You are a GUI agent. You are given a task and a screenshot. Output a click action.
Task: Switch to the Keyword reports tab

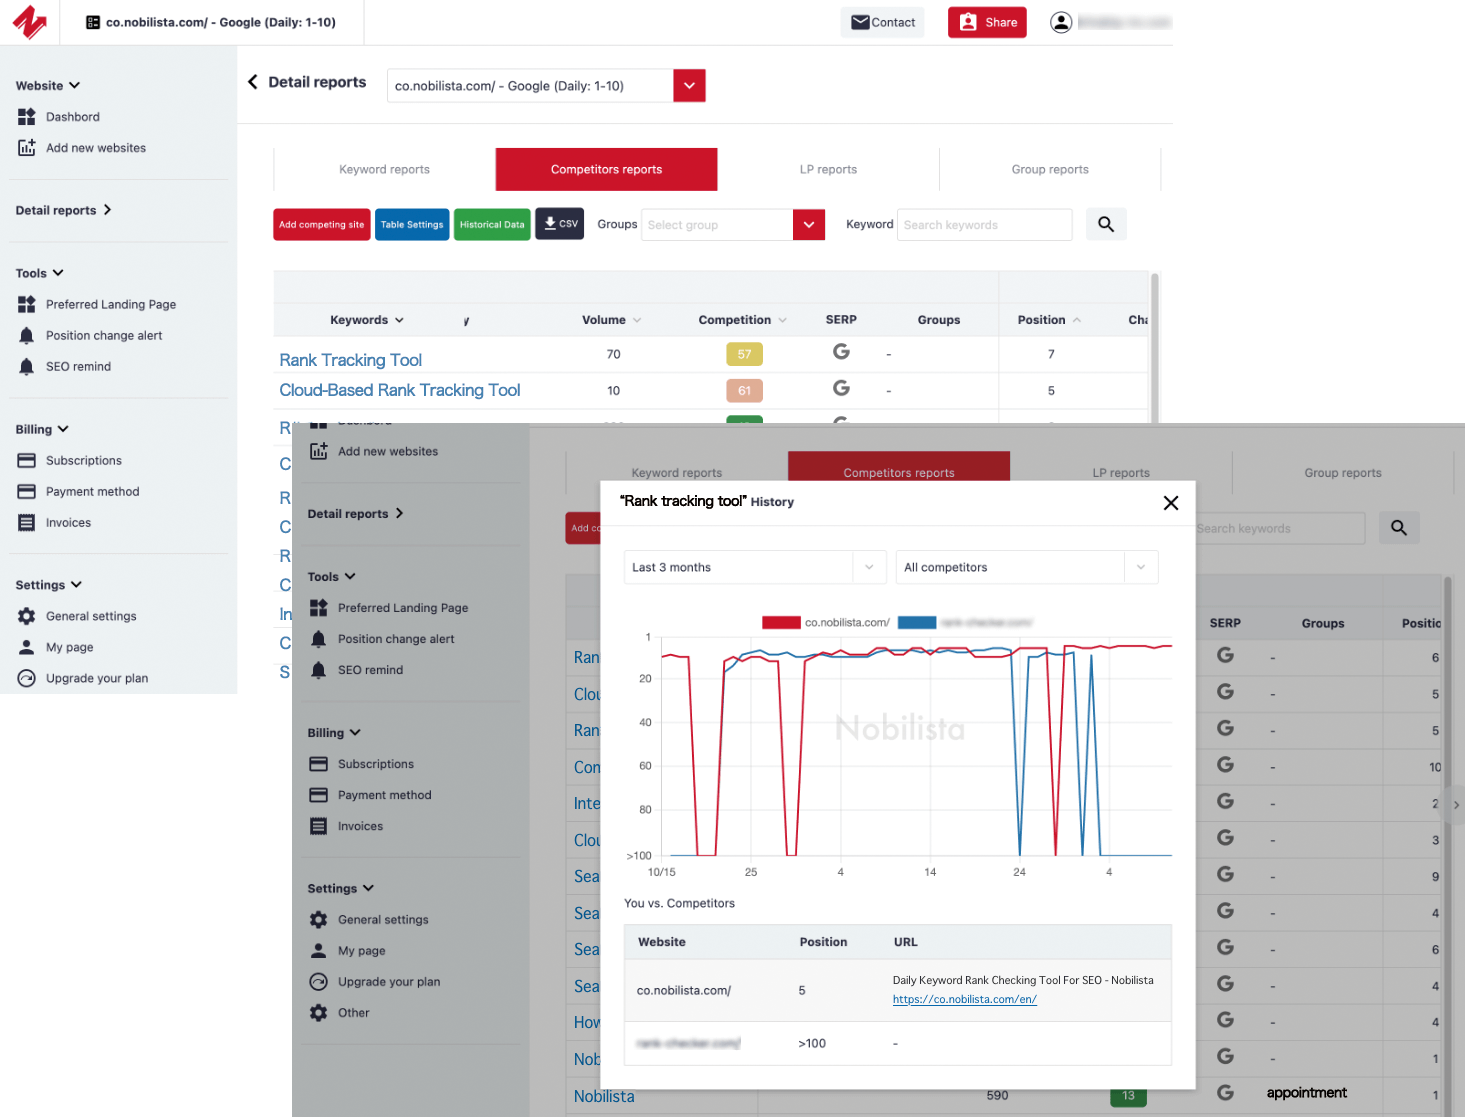pos(384,169)
